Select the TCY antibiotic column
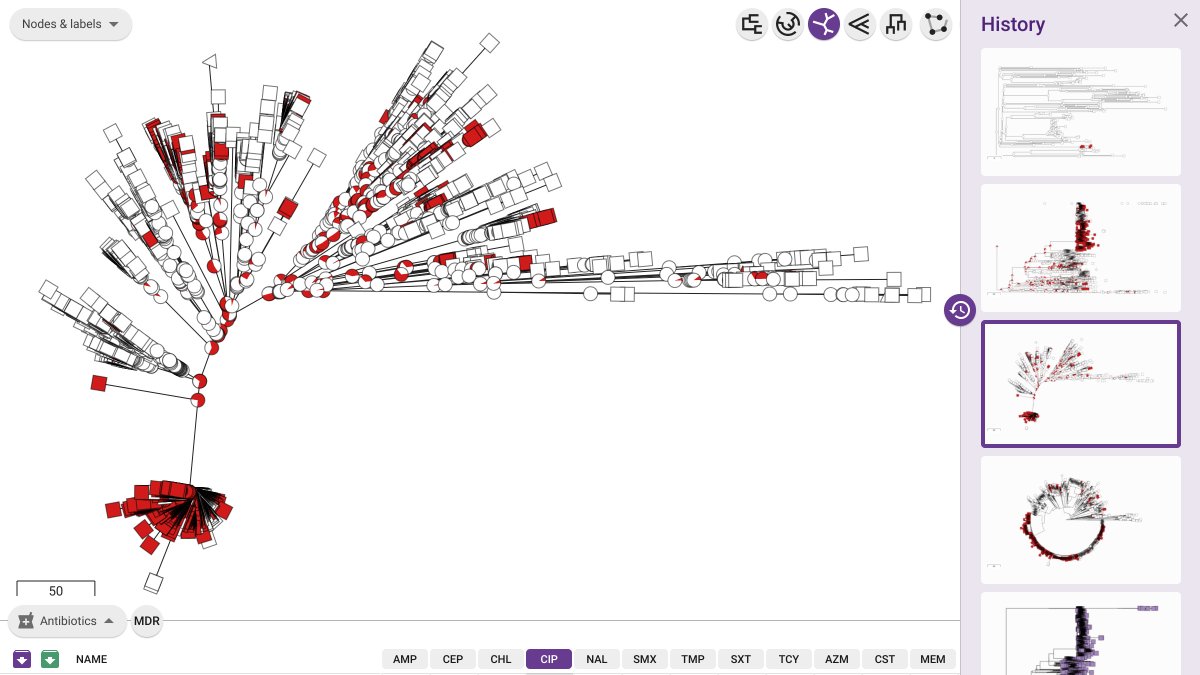The image size is (1200, 675). (x=789, y=659)
